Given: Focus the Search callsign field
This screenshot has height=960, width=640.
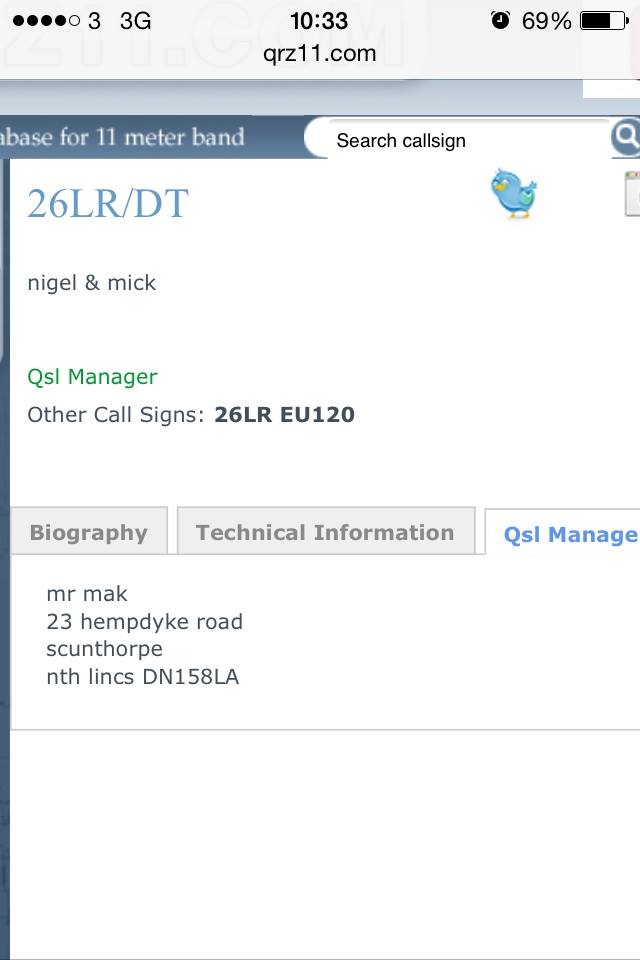Looking at the screenshot, I should click(460, 140).
